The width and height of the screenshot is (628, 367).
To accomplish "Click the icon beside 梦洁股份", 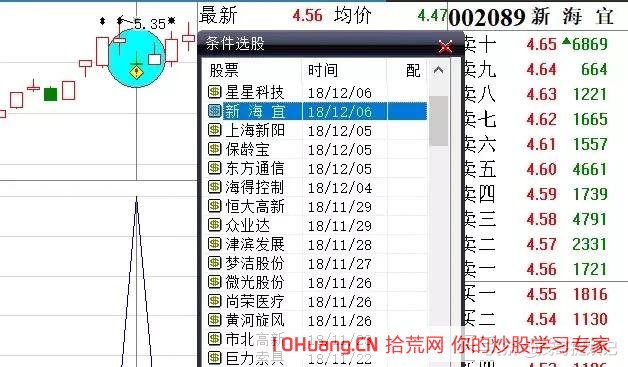I will point(215,263).
